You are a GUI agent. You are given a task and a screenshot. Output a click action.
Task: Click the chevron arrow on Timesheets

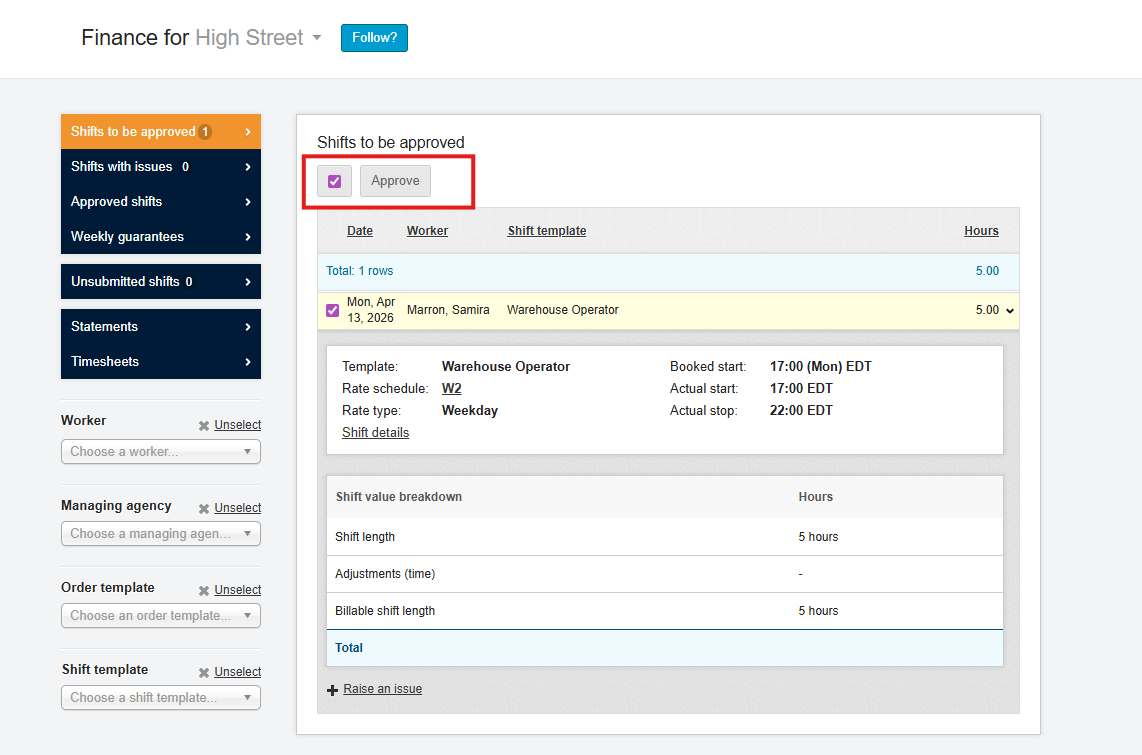coord(248,362)
